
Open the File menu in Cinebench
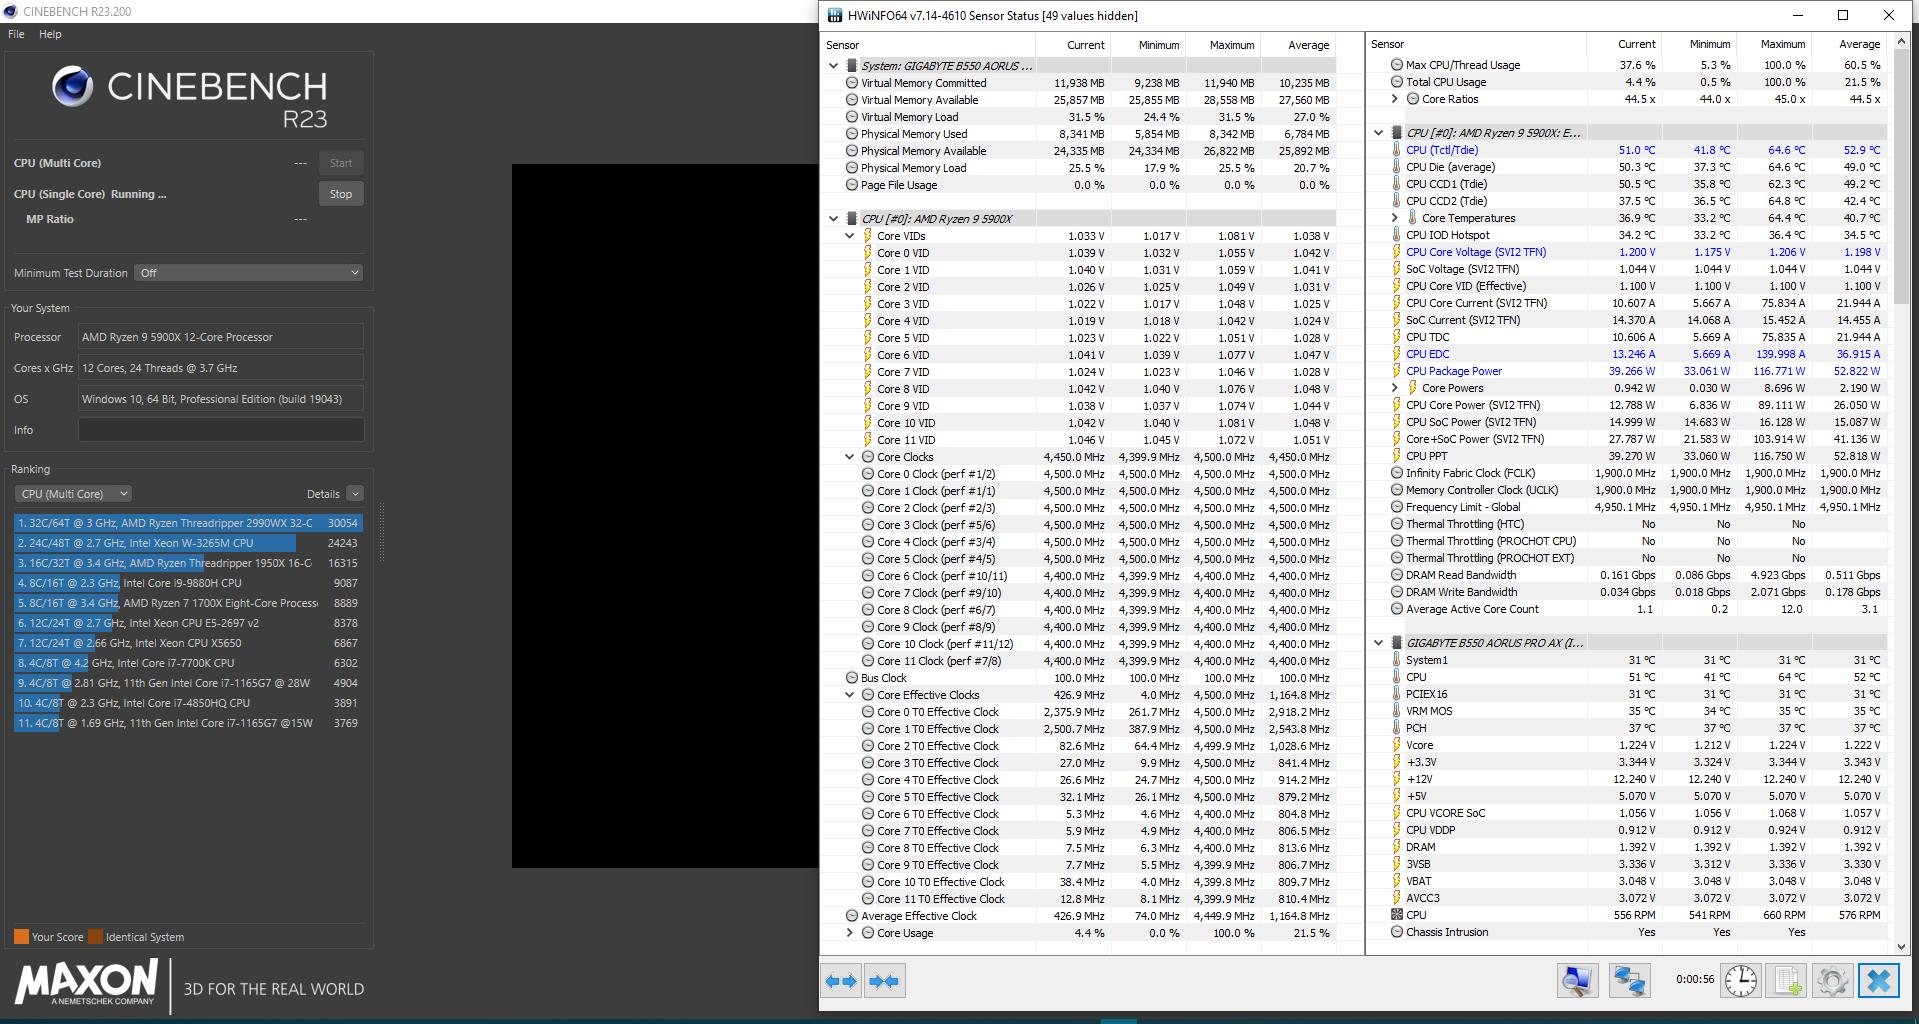point(16,34)
